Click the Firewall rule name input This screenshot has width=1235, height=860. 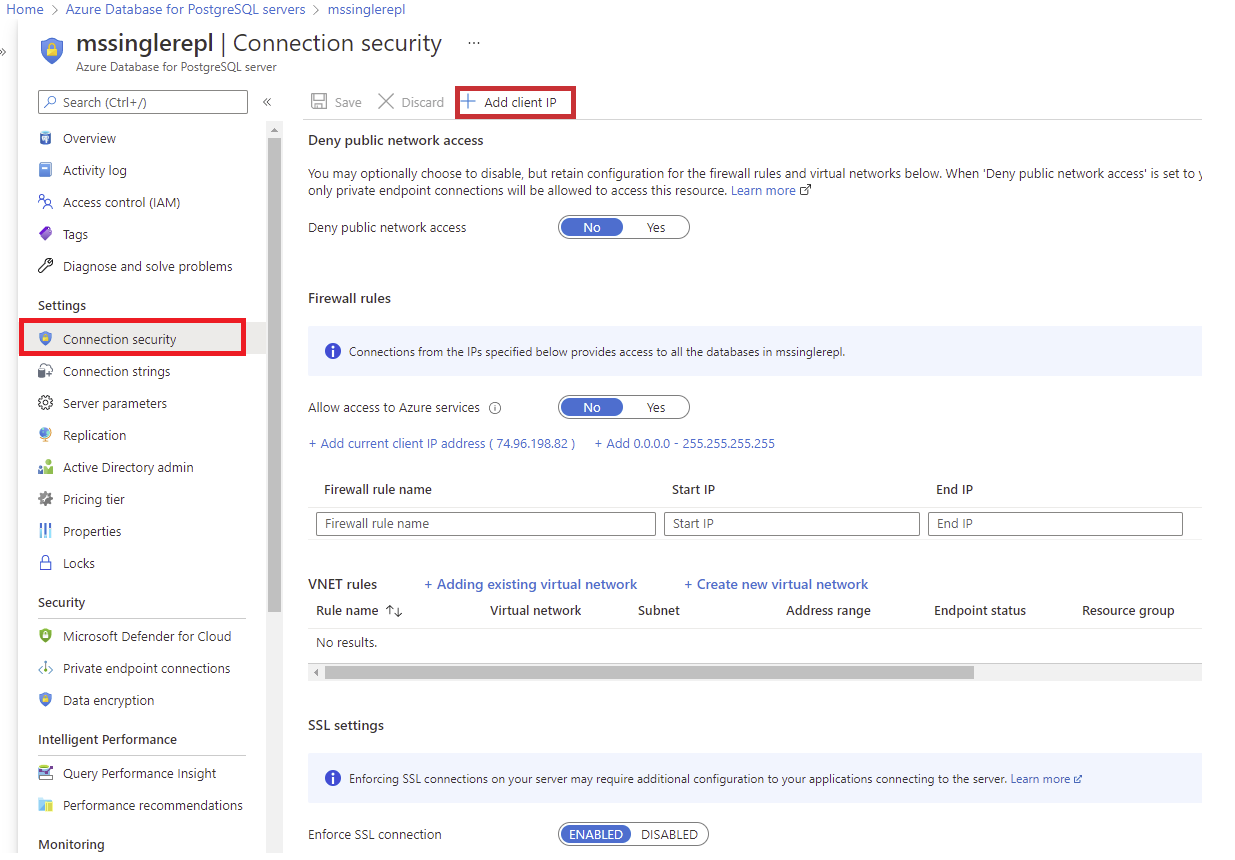point(486,524)
